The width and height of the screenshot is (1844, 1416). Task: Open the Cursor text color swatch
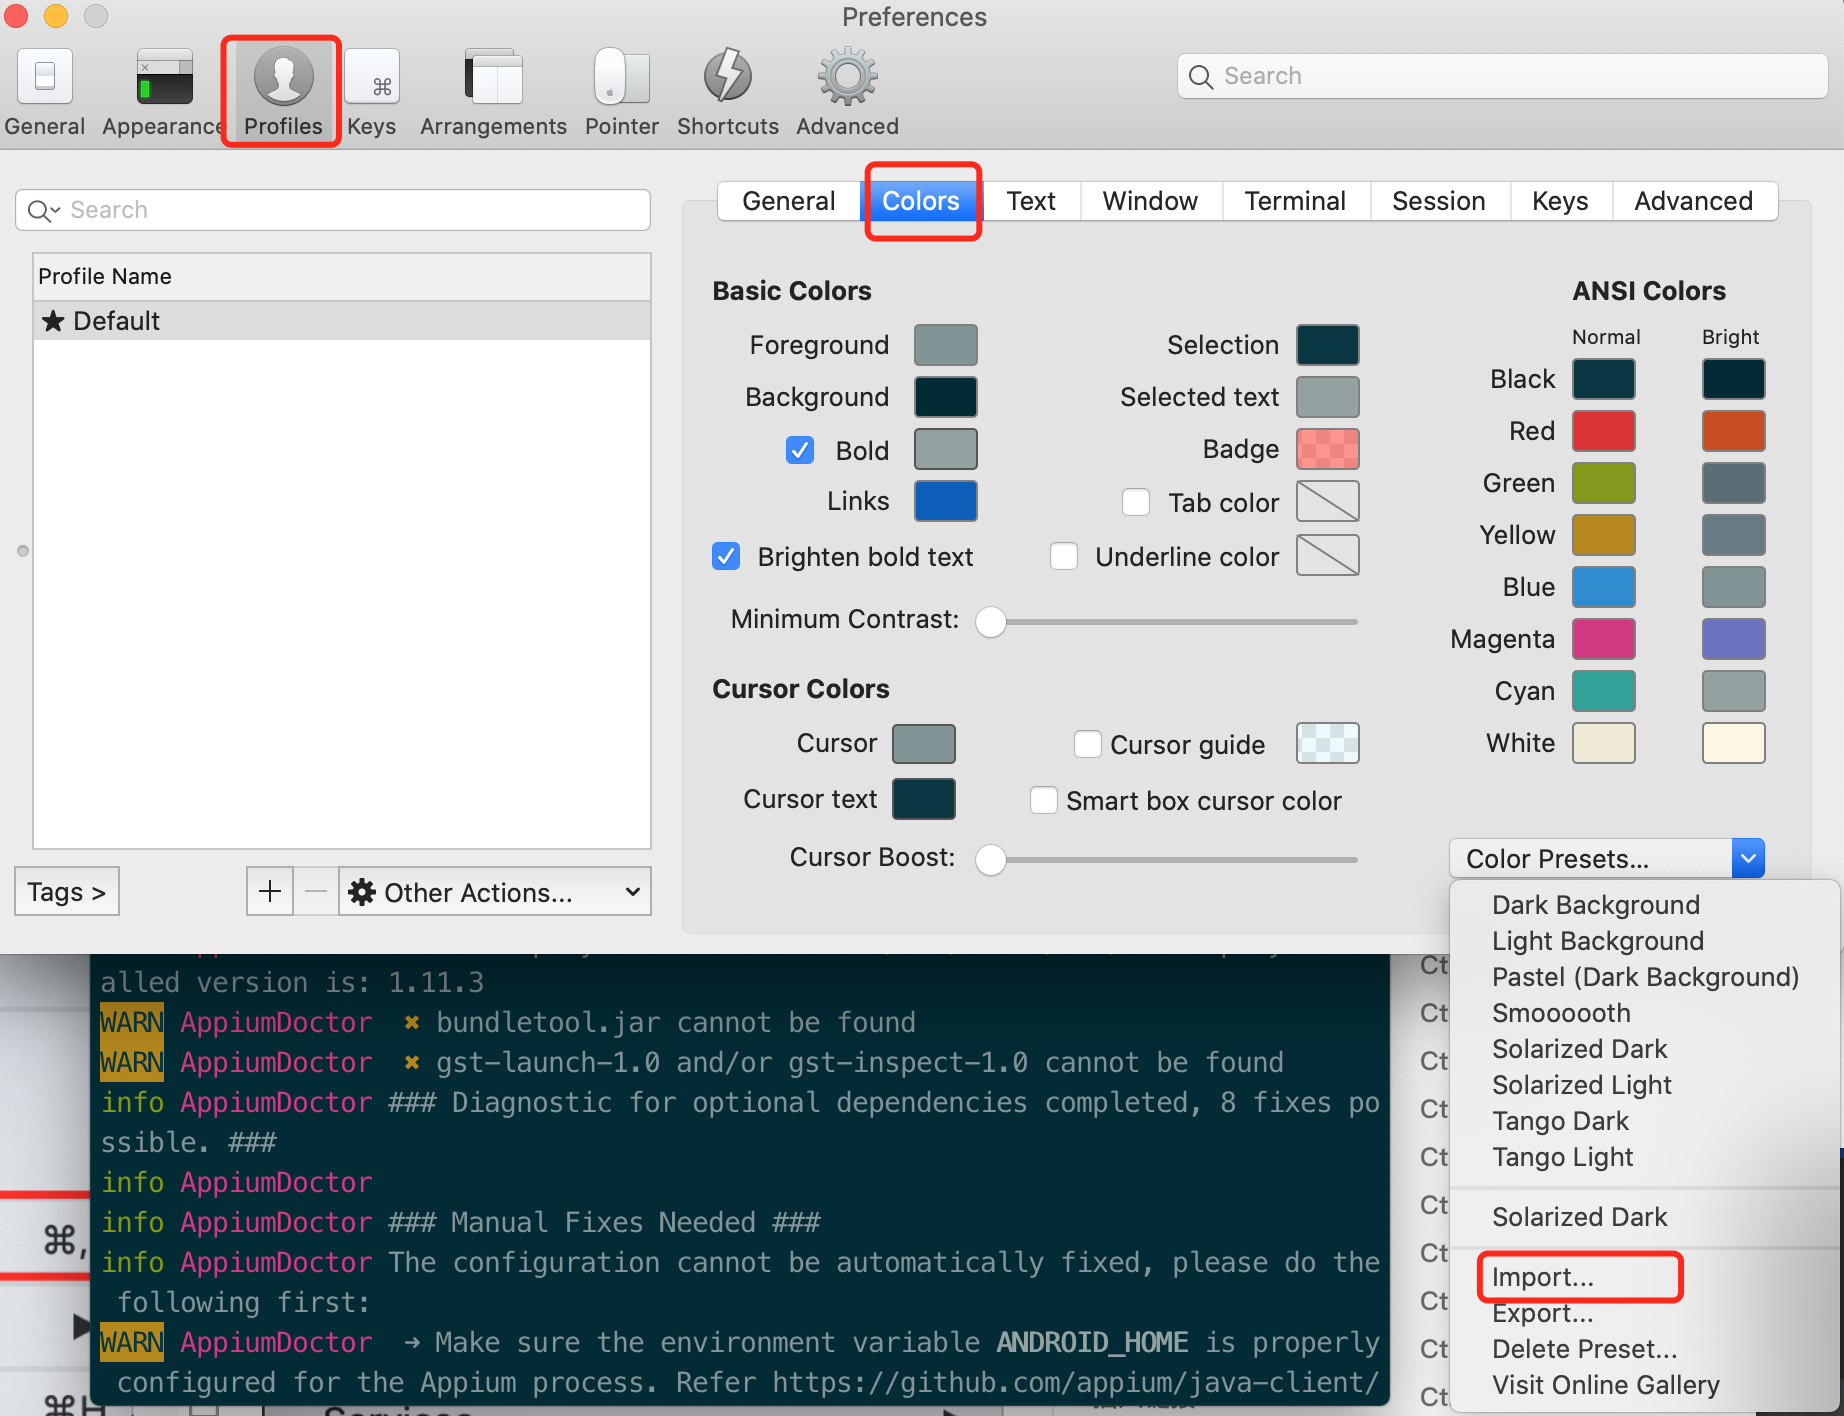click(x=924, y=799)
